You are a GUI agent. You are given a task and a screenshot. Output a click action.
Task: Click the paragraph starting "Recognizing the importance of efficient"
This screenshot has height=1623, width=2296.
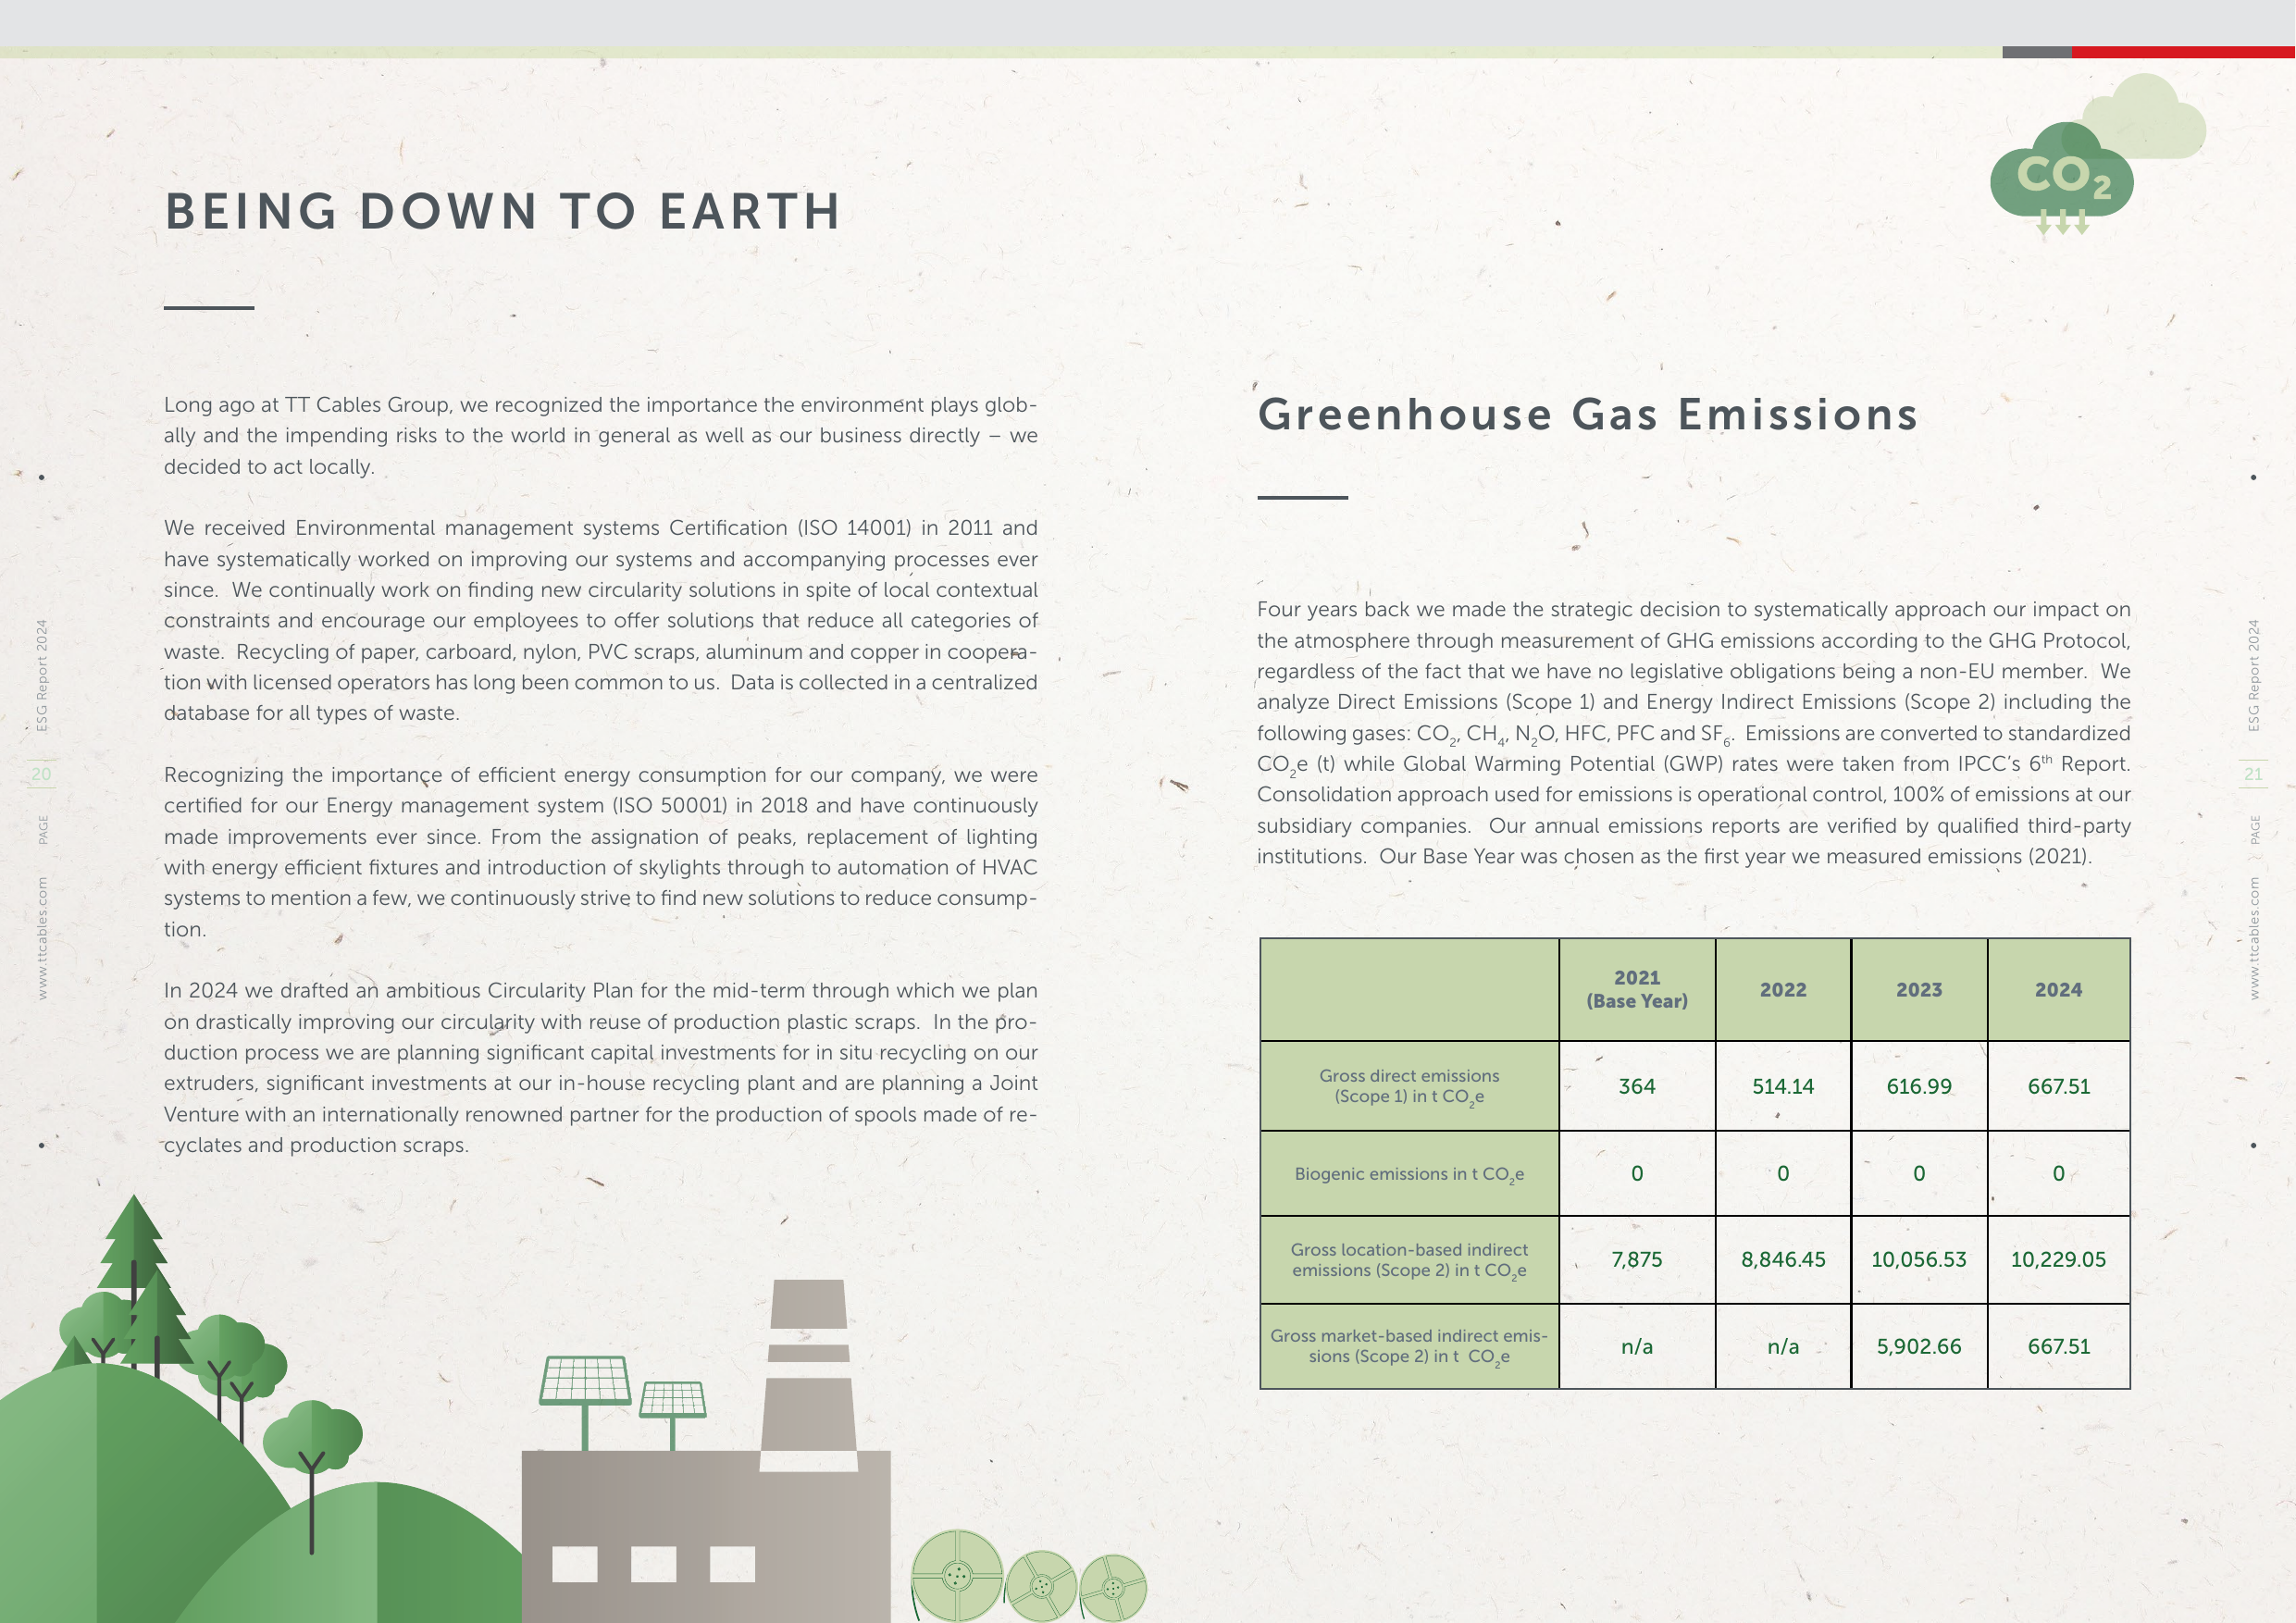(600, 851)
